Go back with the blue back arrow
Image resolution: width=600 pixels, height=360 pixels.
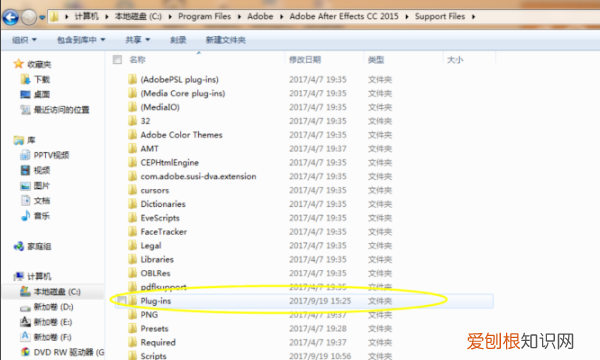(x=10, y=17)
